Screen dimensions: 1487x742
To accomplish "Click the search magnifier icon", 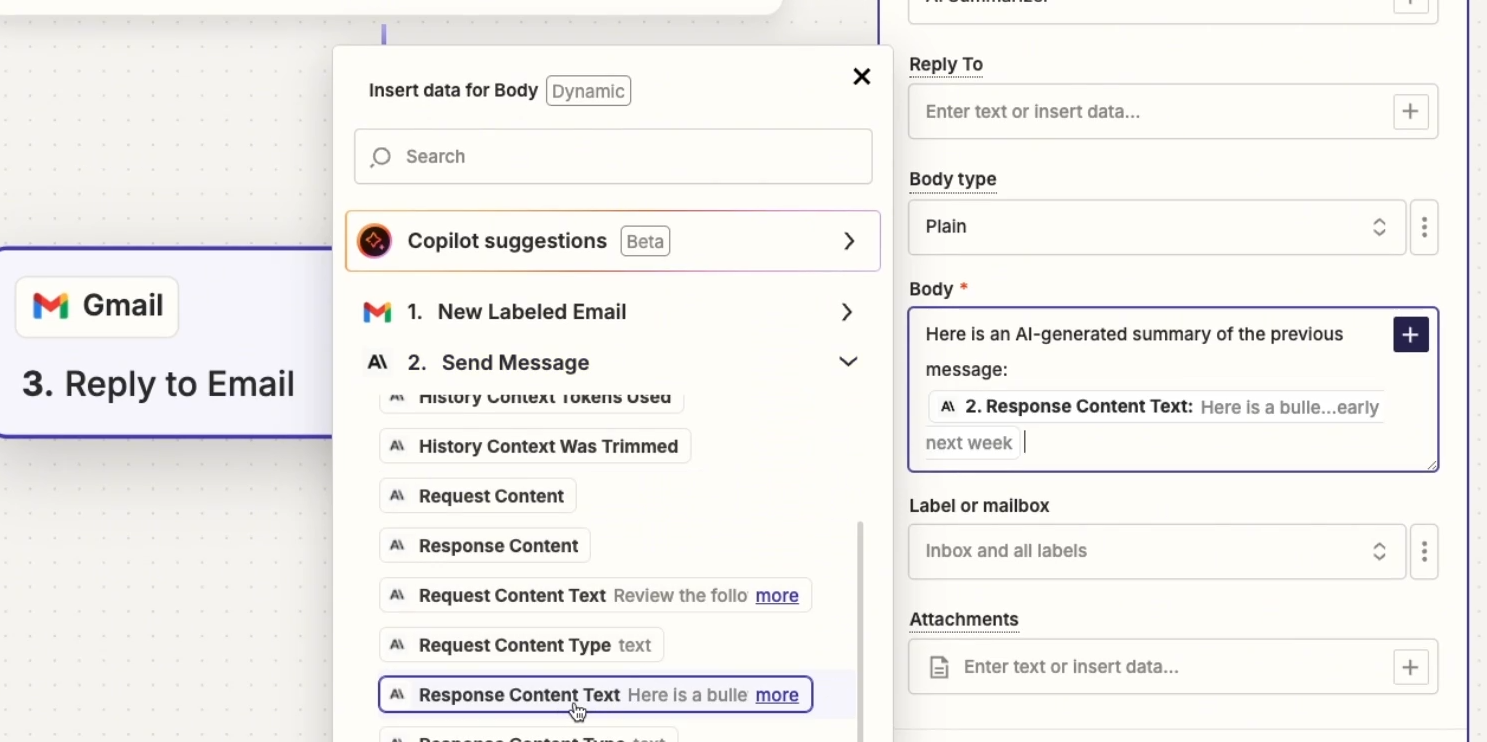I will point(381,157).
